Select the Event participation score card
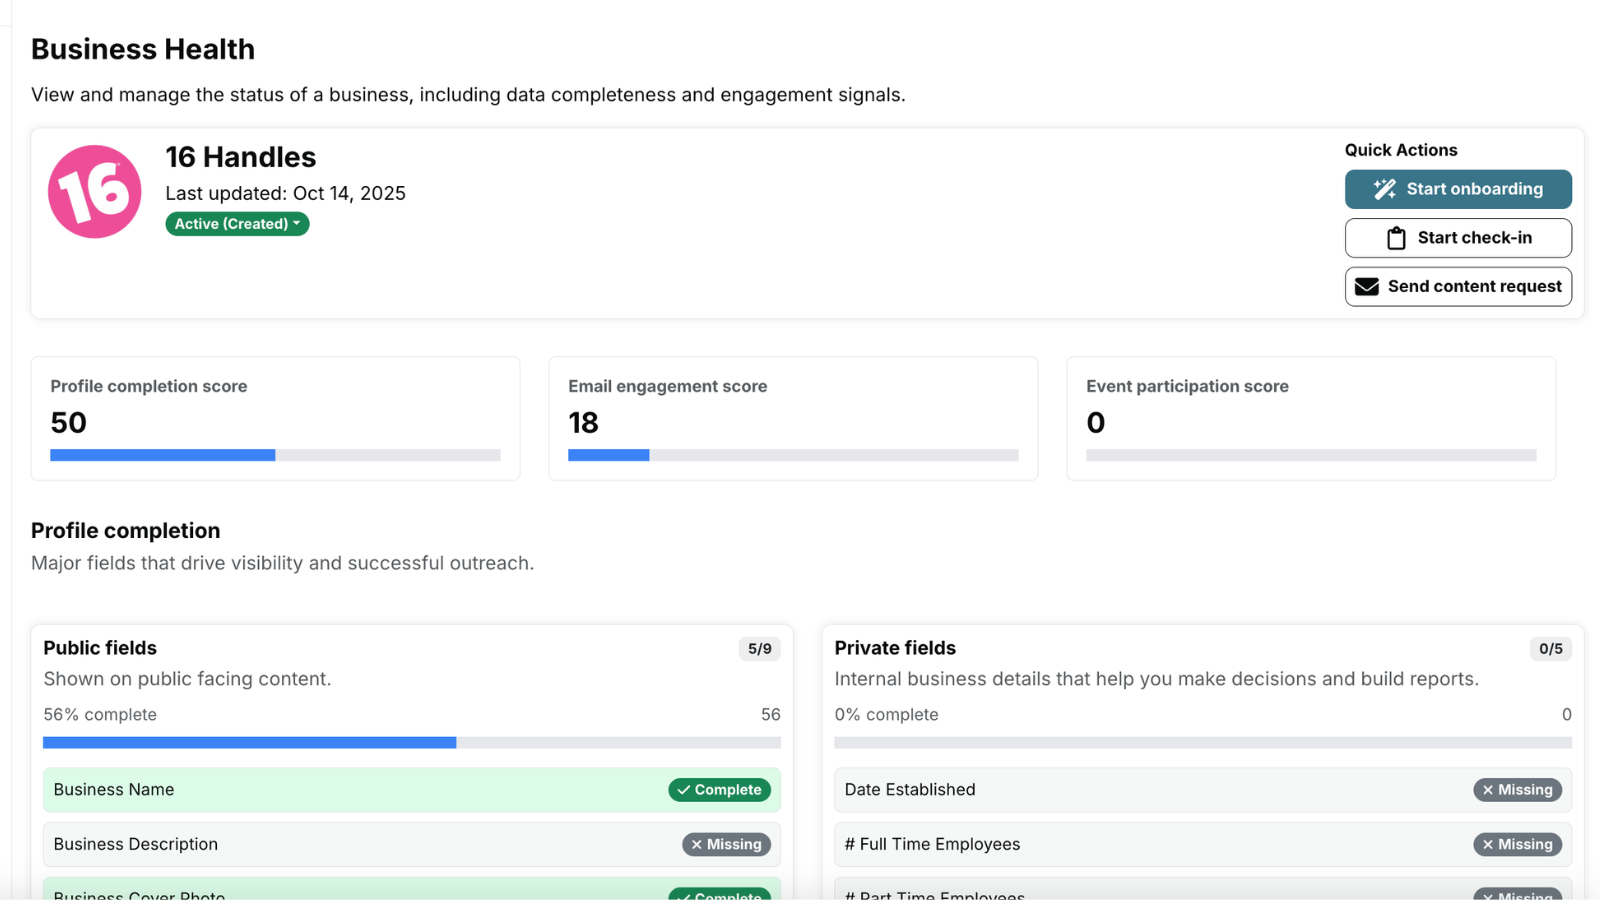1600x900 pixels. [1310, 418]
